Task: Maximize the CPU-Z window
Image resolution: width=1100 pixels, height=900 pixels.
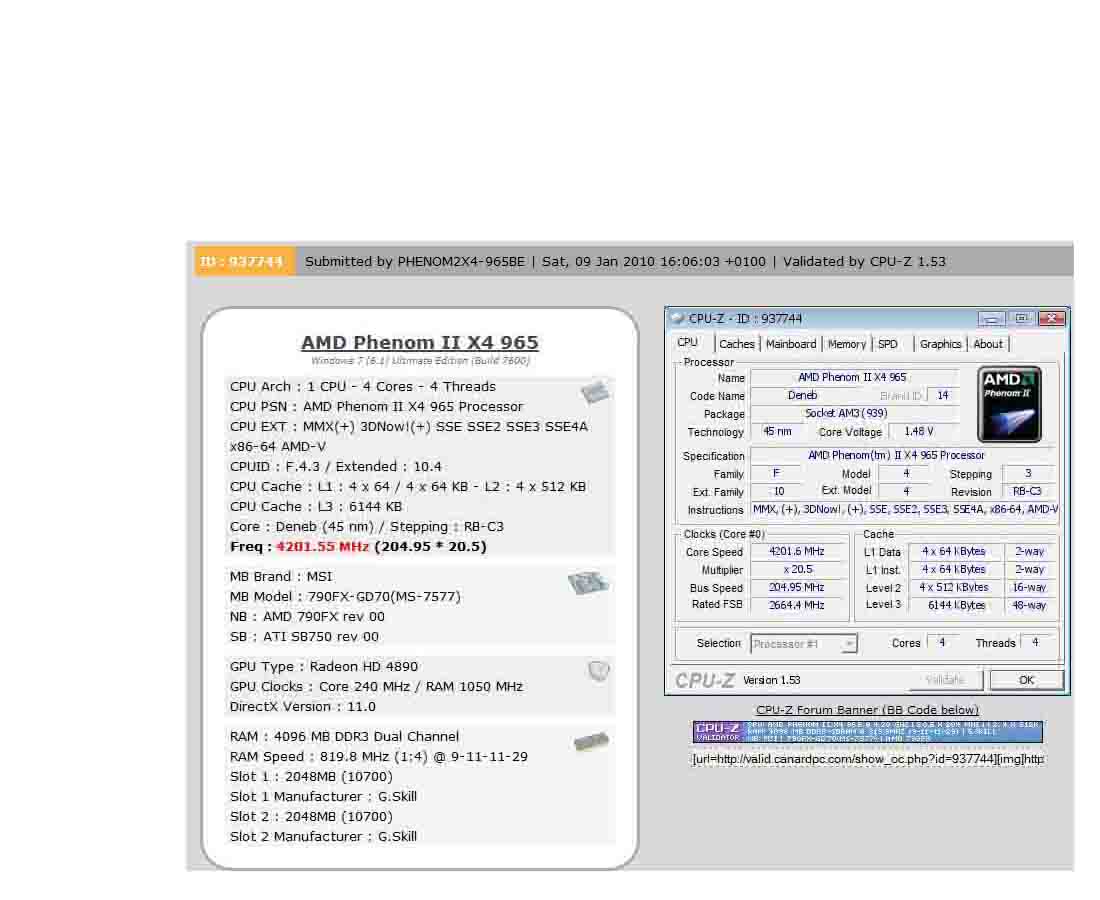Action: coord(1021,318)
